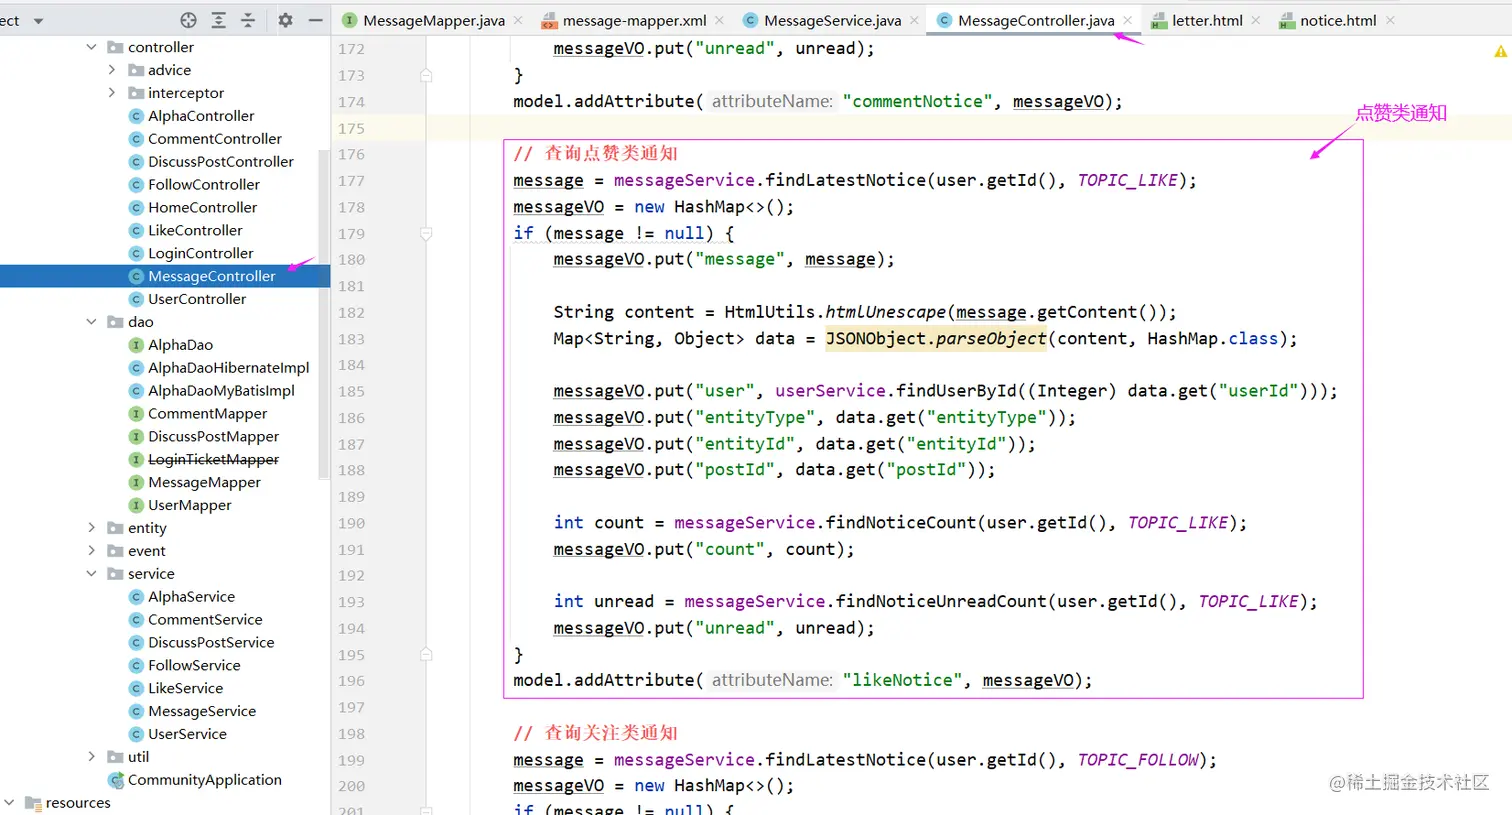This screenshot has width=1512, height=815.
Task: Toggle fold end marker at line 195
Action: click(x=426, y=654)
